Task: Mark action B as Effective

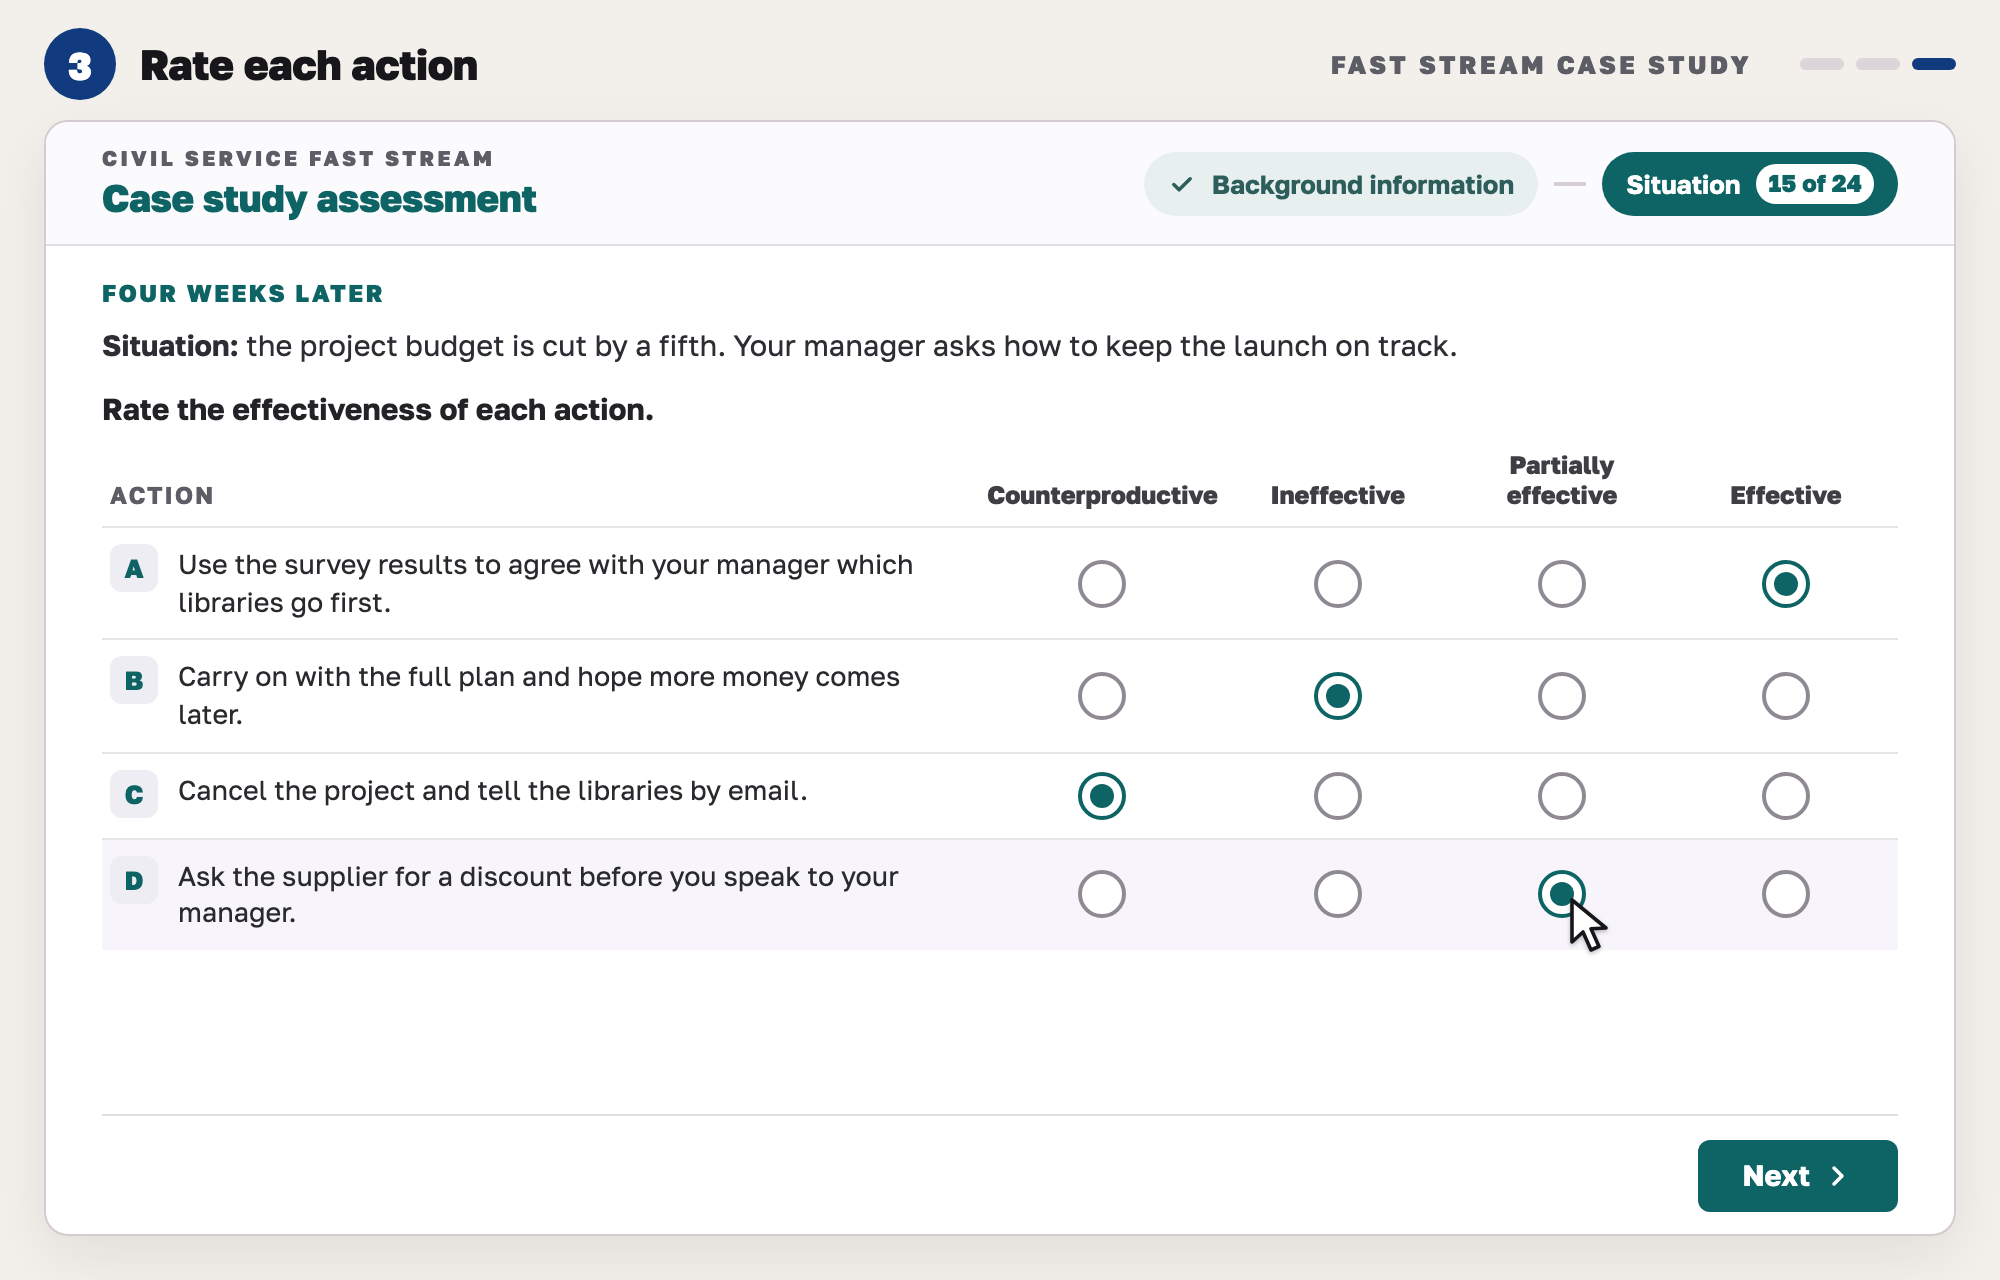Action: [1786, 696]
